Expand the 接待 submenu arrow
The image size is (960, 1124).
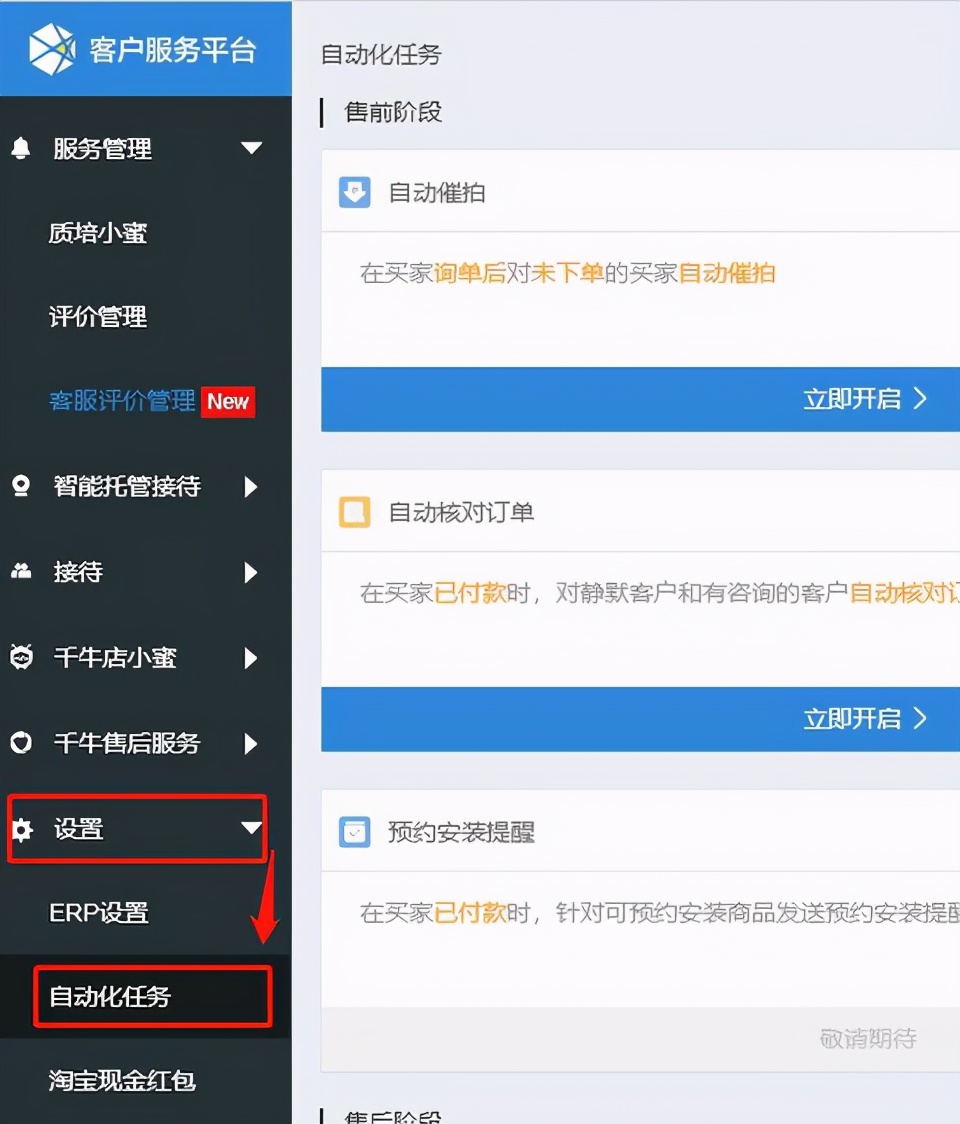coord(252,572)
